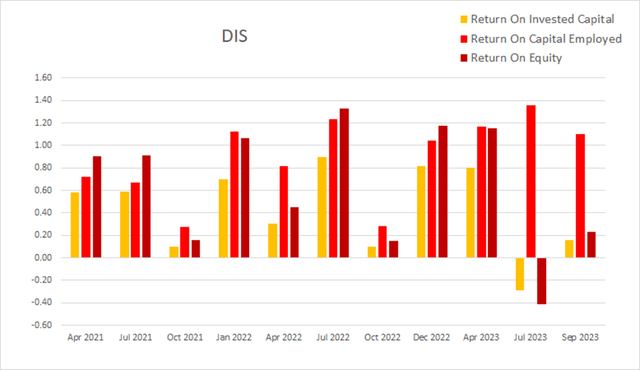
Task: Select the Jul 2021 dark red Equity bar
Action: coord(146,206)
